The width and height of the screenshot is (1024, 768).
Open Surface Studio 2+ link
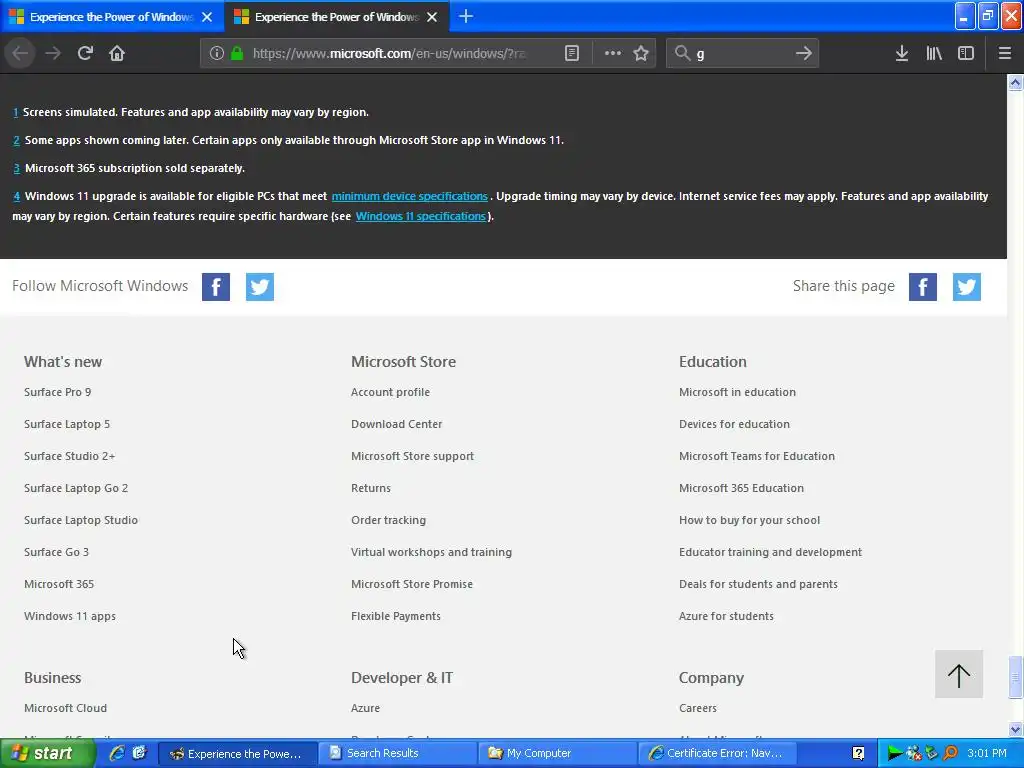(69, 456)
